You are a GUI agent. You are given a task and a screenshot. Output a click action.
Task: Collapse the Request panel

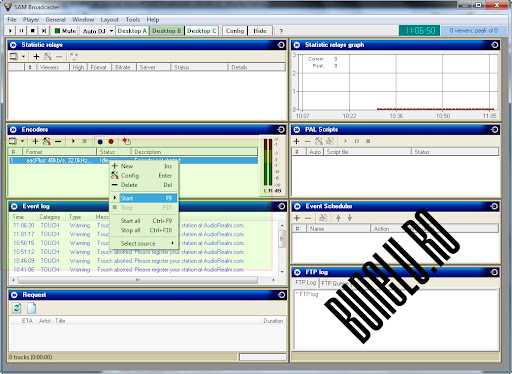pos(281,295)
